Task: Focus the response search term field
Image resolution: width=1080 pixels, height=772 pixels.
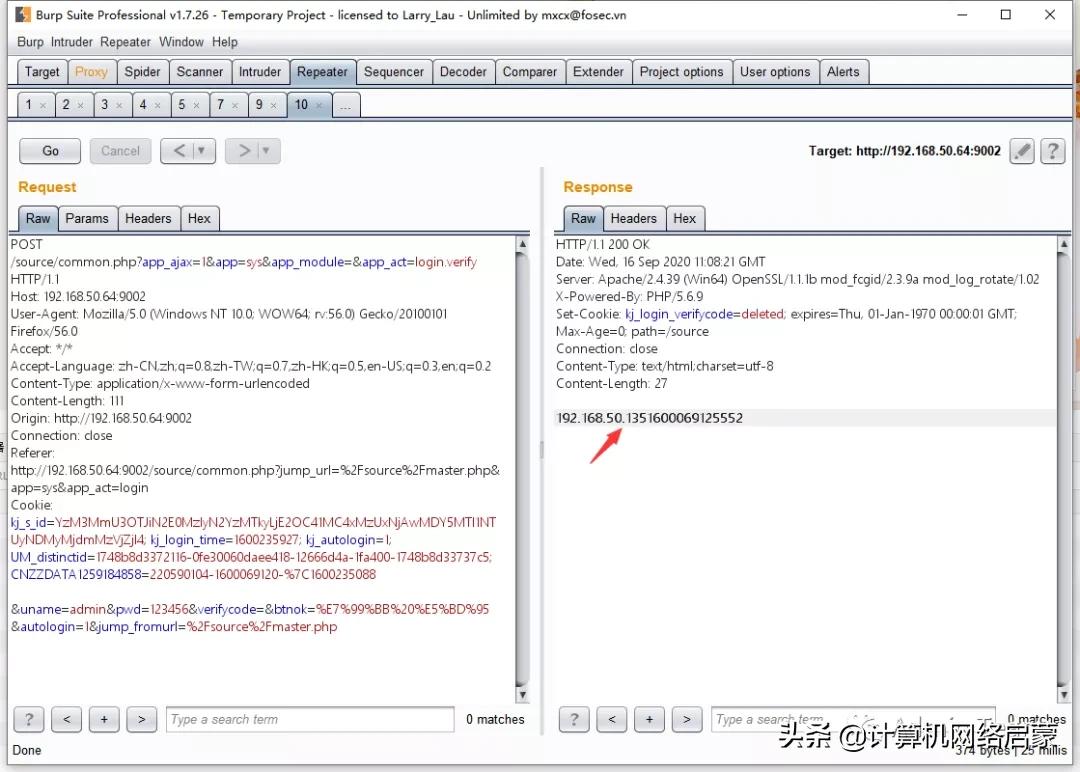Action: pyautogui.click(x=853, y=720)
